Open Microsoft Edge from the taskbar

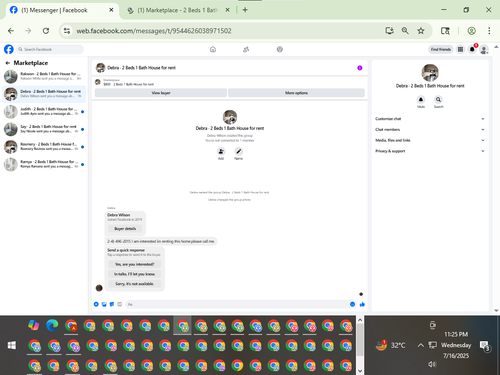coord(52,325)
